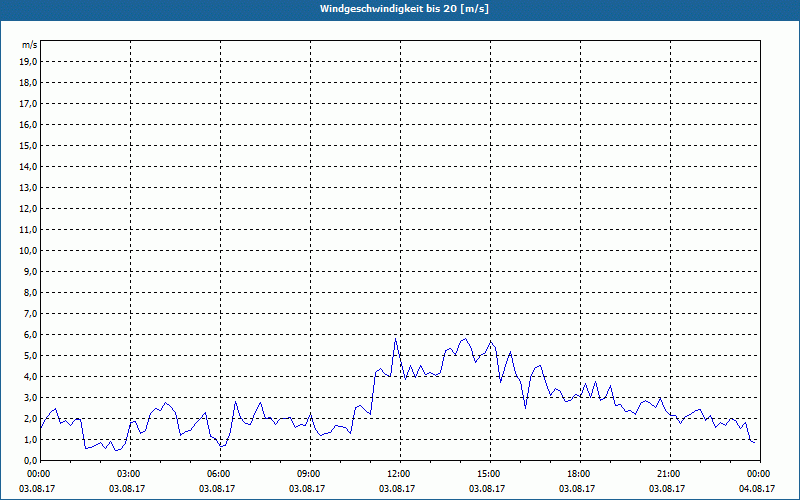Click the "12:00" time label
Screen dimensions: 800x500
point(401,474)
